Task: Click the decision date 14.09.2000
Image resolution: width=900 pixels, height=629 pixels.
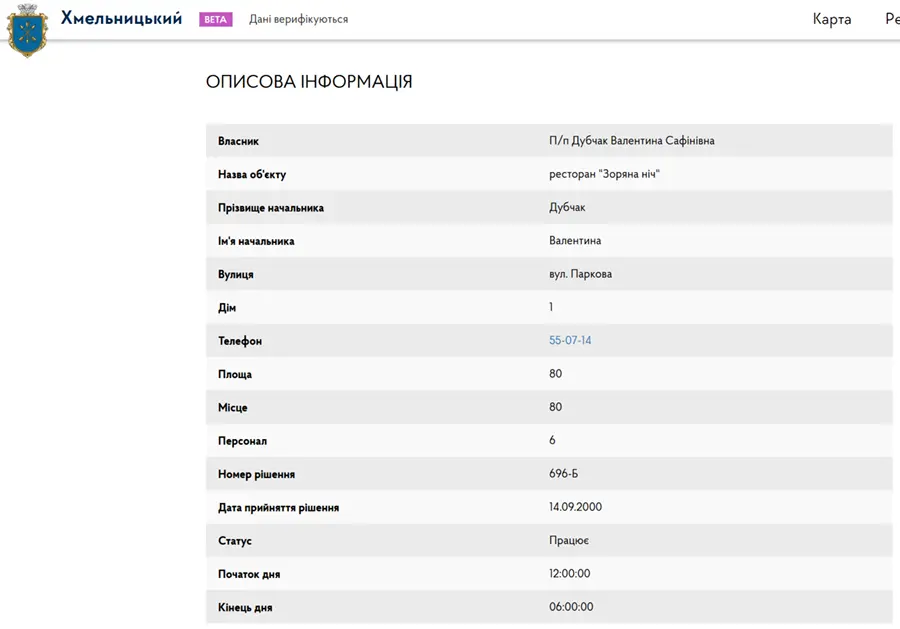Action: coord(575,507)
